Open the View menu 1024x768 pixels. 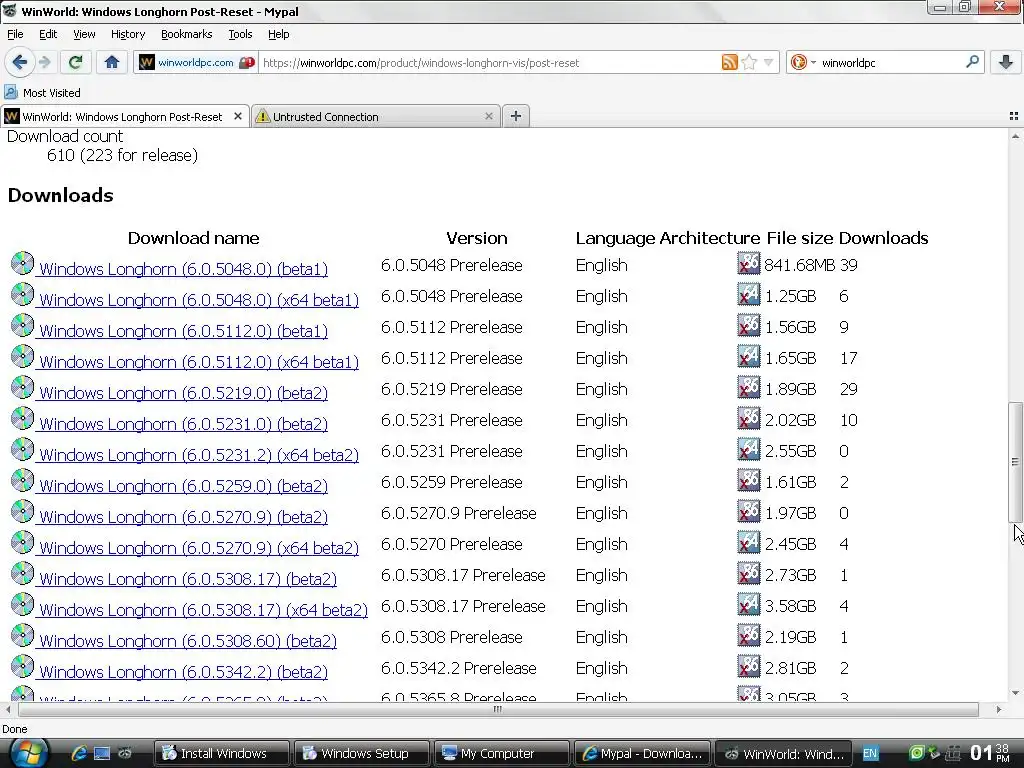(84, 34)
